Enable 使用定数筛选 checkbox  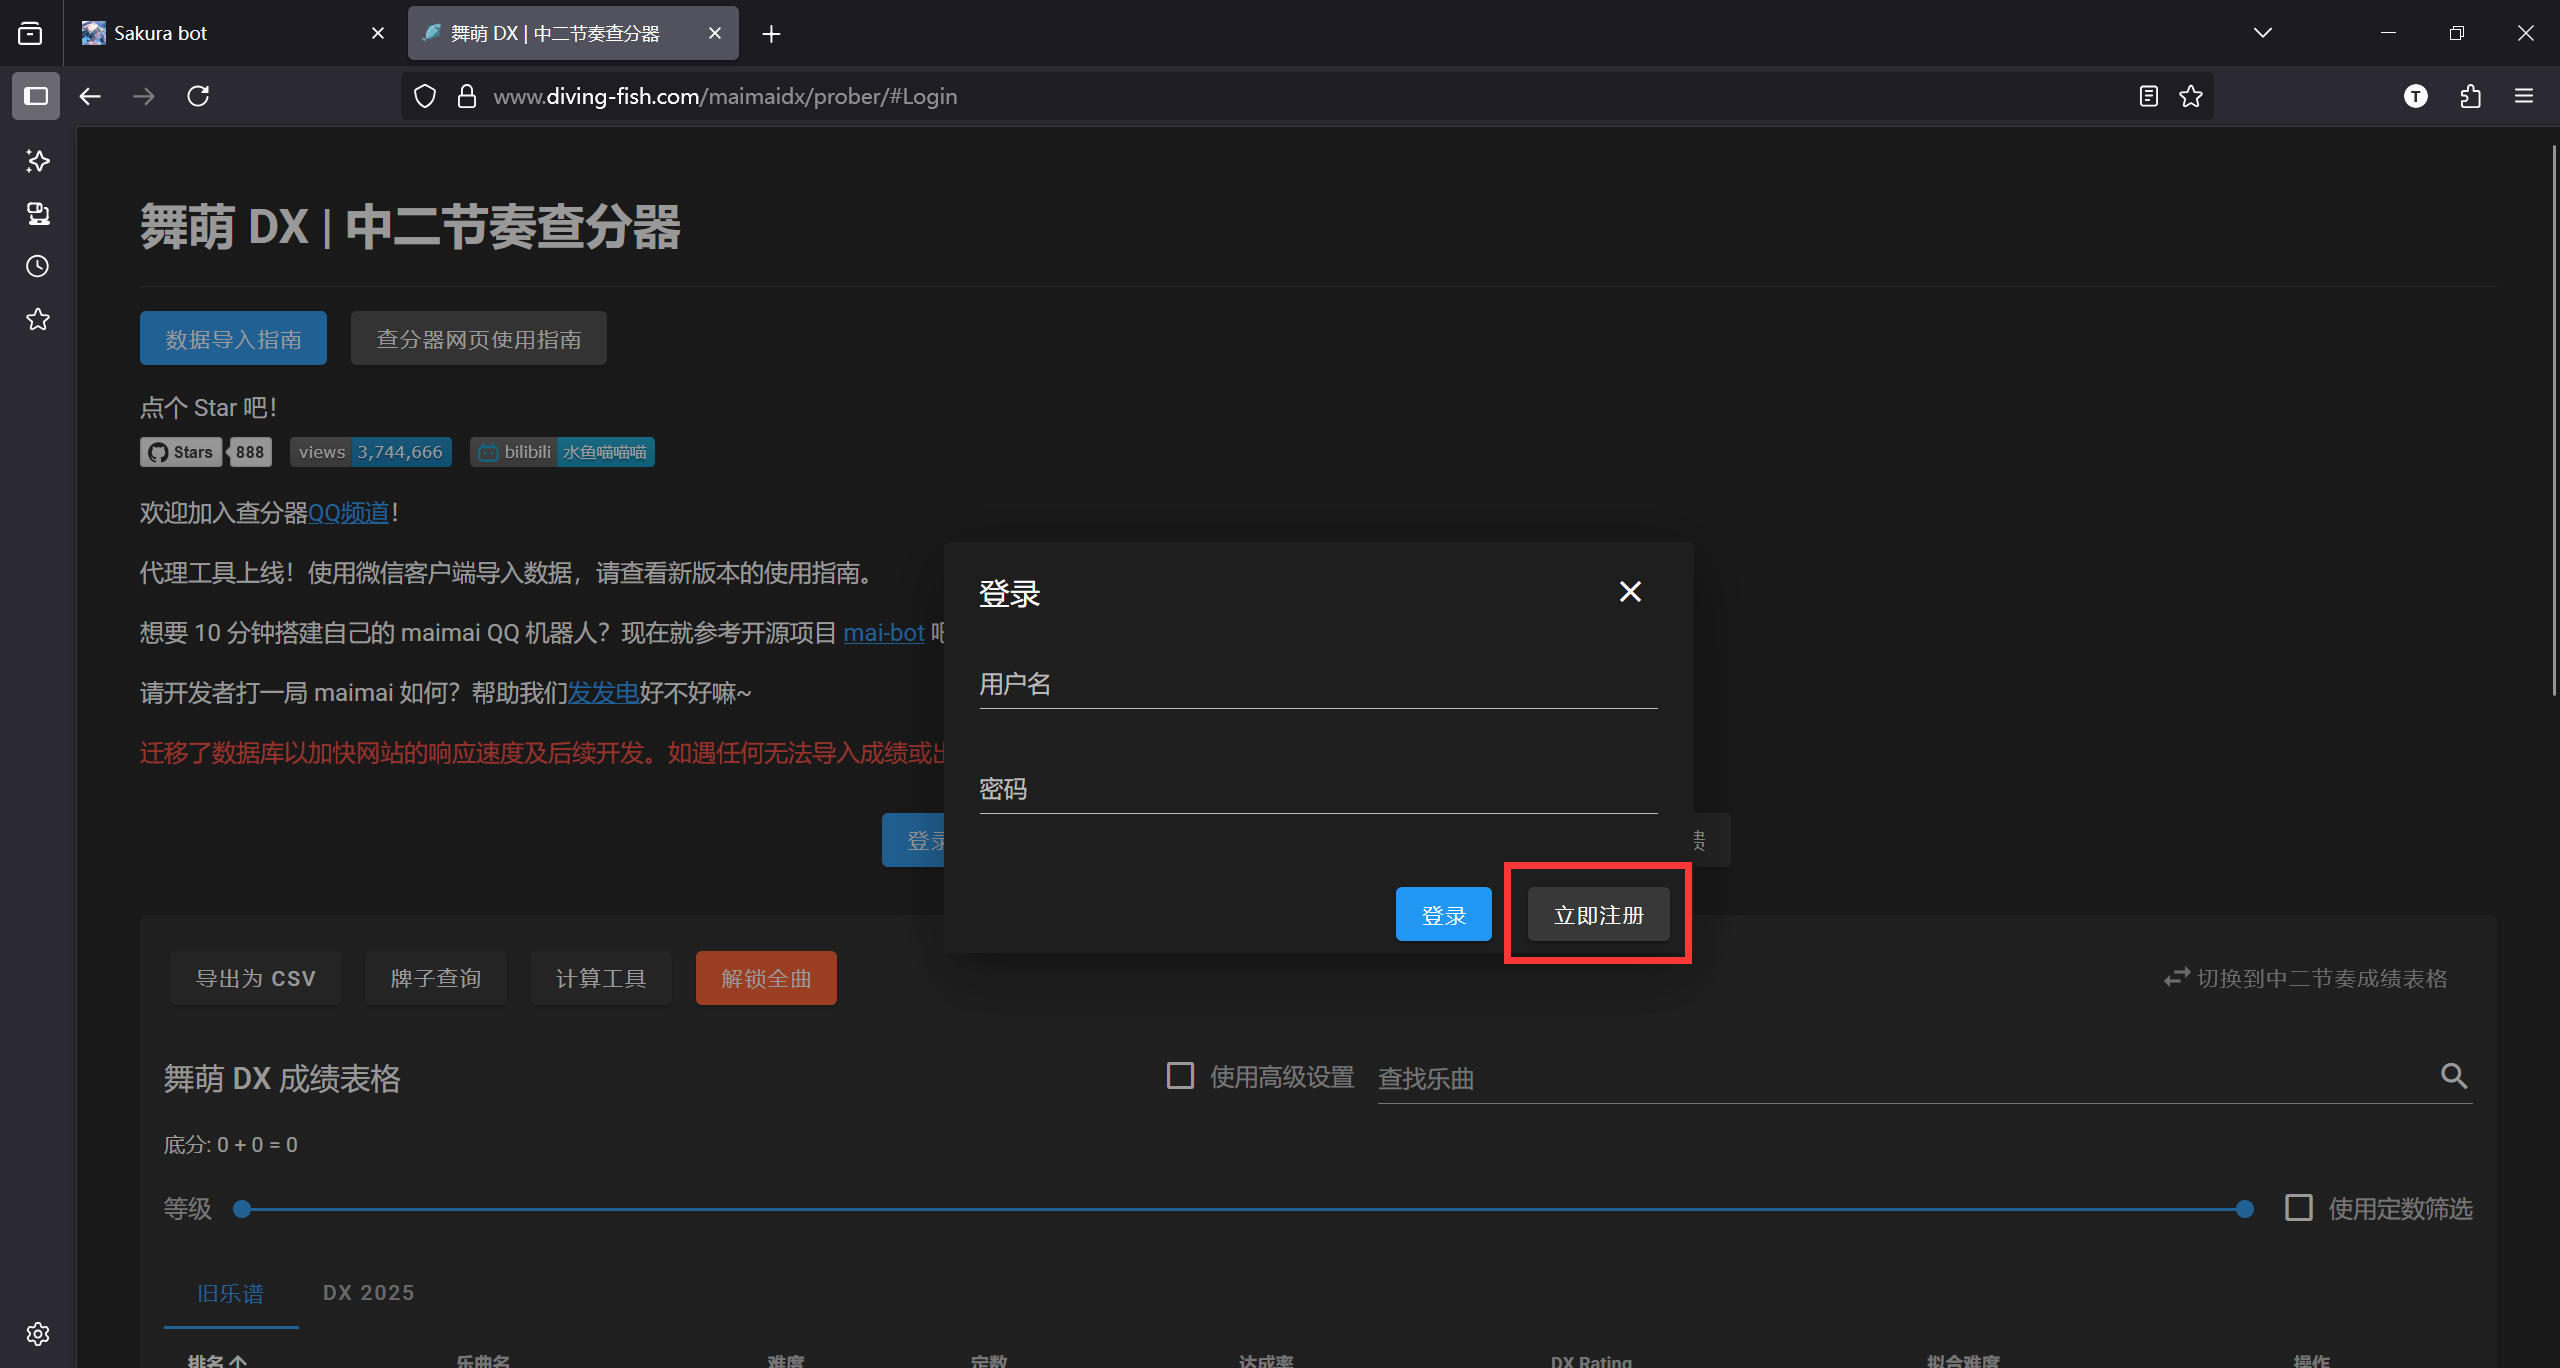click(x=2298, y=1208)
